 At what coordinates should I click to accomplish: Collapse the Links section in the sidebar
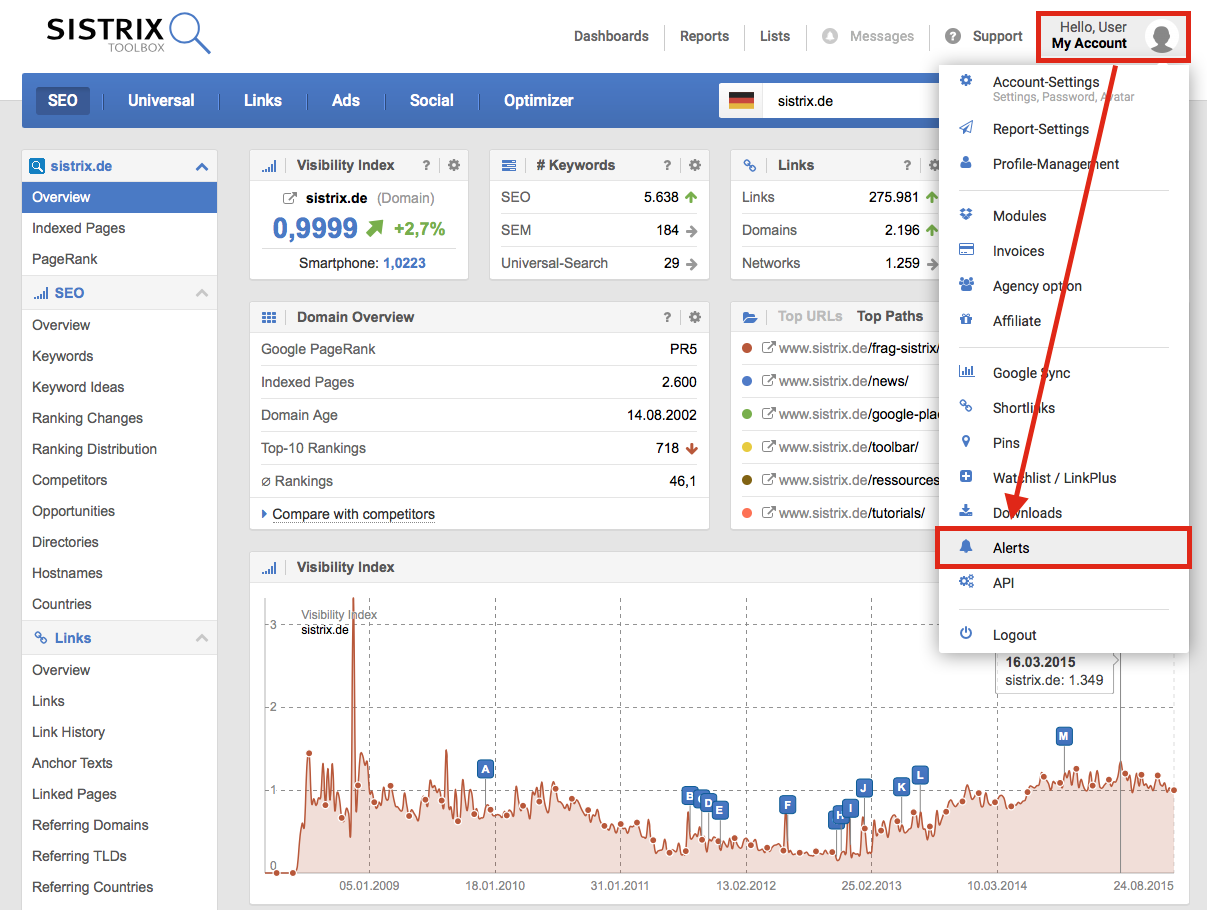coord(203,637)
